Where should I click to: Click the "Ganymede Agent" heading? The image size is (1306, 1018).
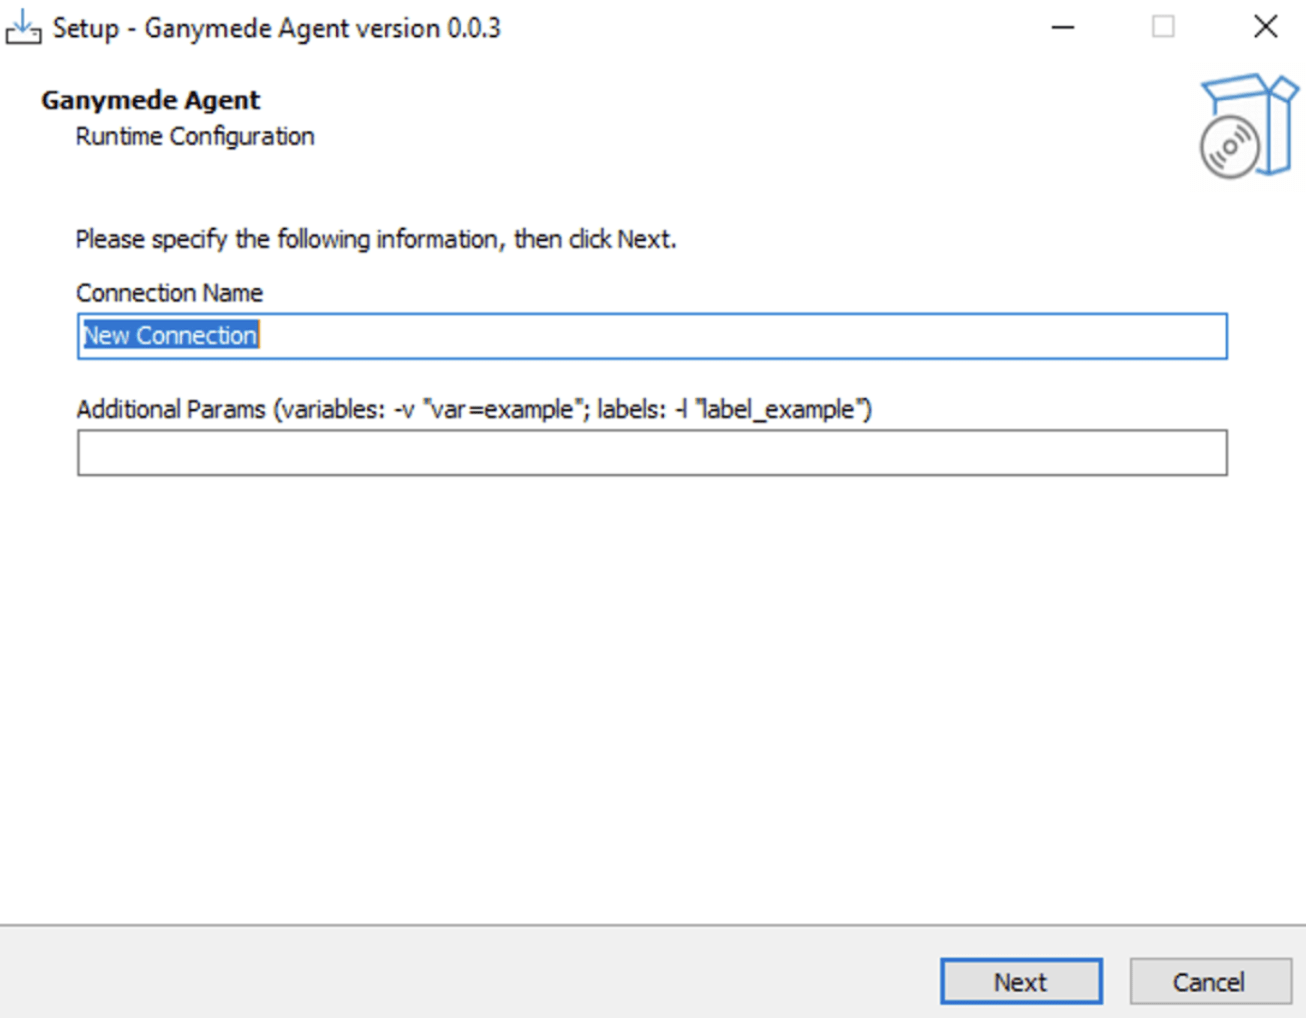click(x=151, y=100)
